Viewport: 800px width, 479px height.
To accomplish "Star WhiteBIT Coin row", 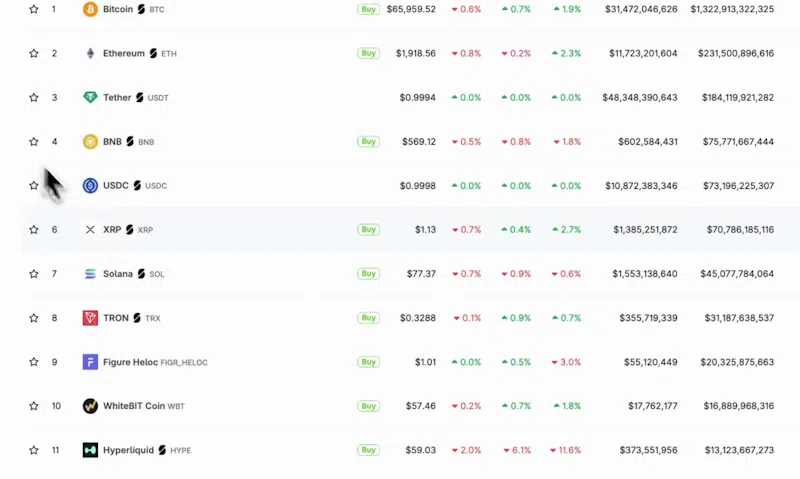I will coord(34,406).
